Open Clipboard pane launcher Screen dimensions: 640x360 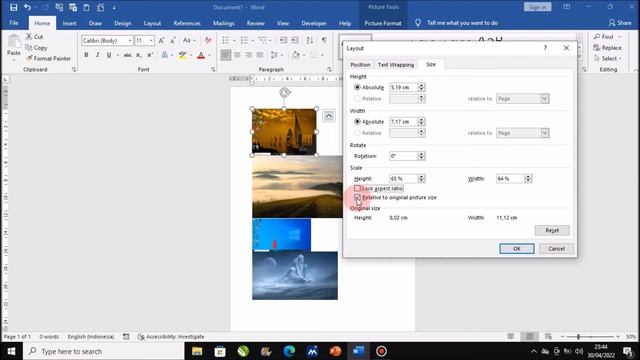pos(74,69)
